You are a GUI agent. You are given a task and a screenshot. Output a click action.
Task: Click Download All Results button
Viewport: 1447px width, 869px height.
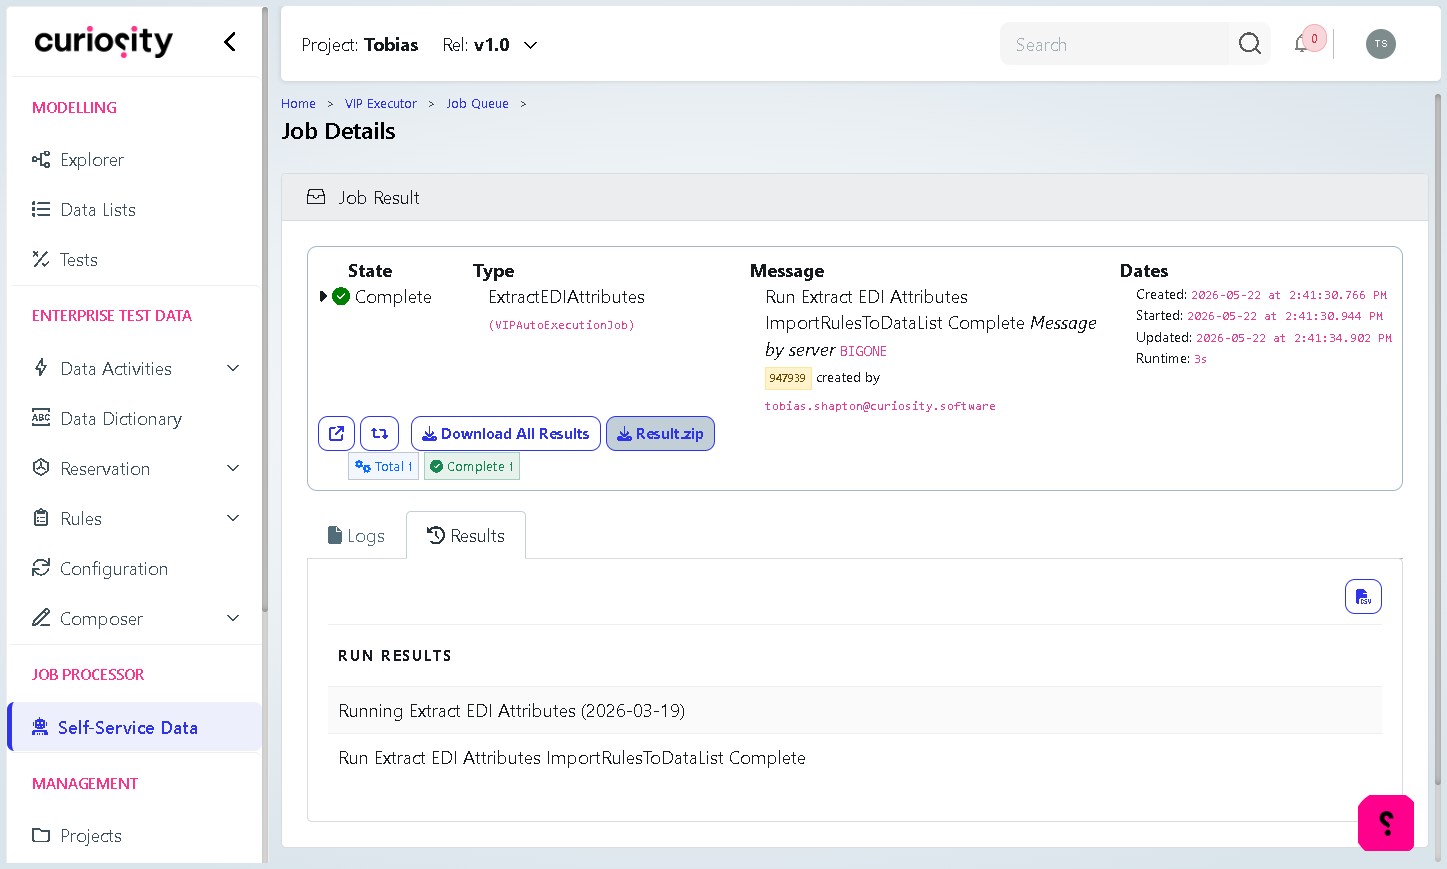(x=506, y=434)
